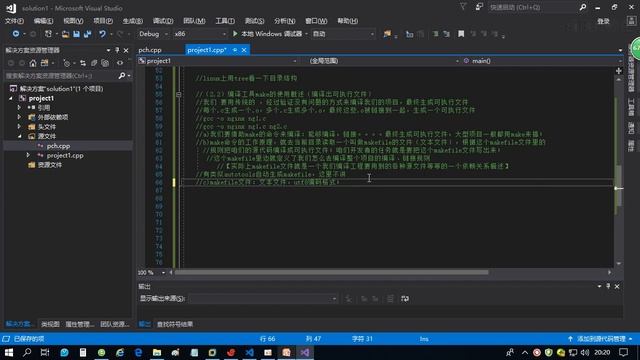Click the Home icon in Solution Explorer
Image resolution: width=640 pixels, height=360 pixels.
(x=33, y=63)
